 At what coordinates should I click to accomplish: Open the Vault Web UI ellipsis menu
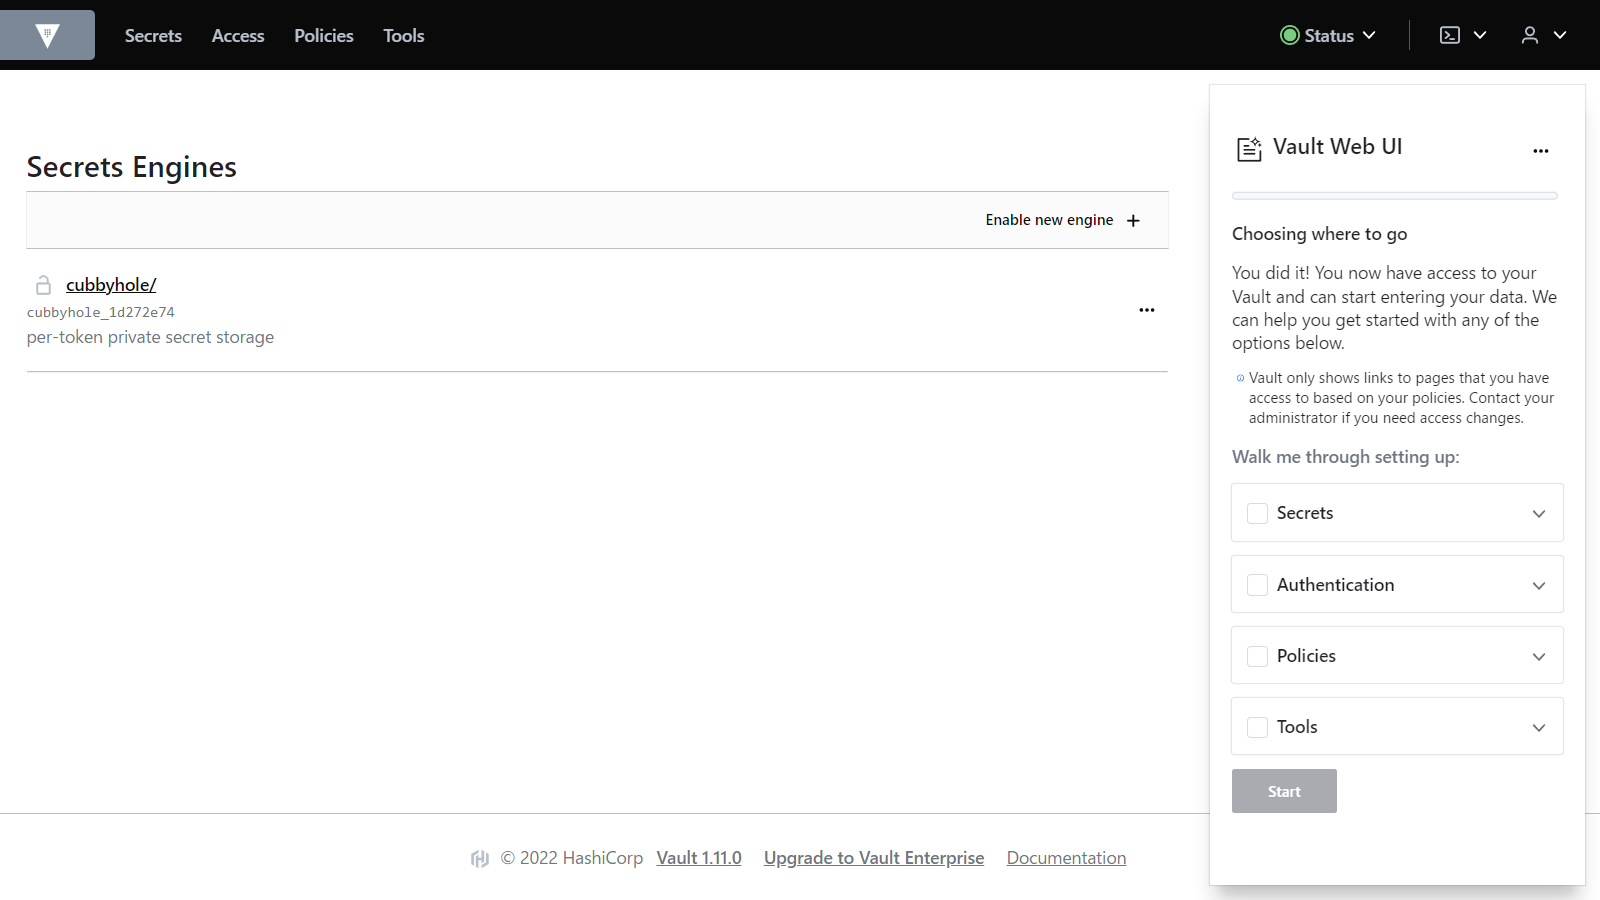pyautogui.click(x=1540, y=151)
